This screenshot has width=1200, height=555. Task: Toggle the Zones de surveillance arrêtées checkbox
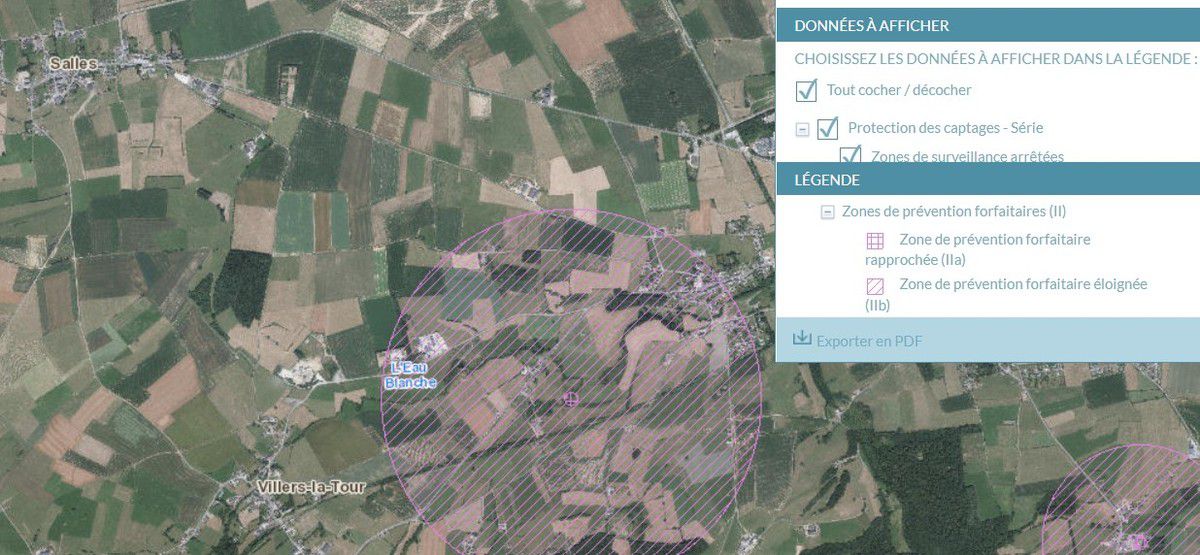[850, 154]
